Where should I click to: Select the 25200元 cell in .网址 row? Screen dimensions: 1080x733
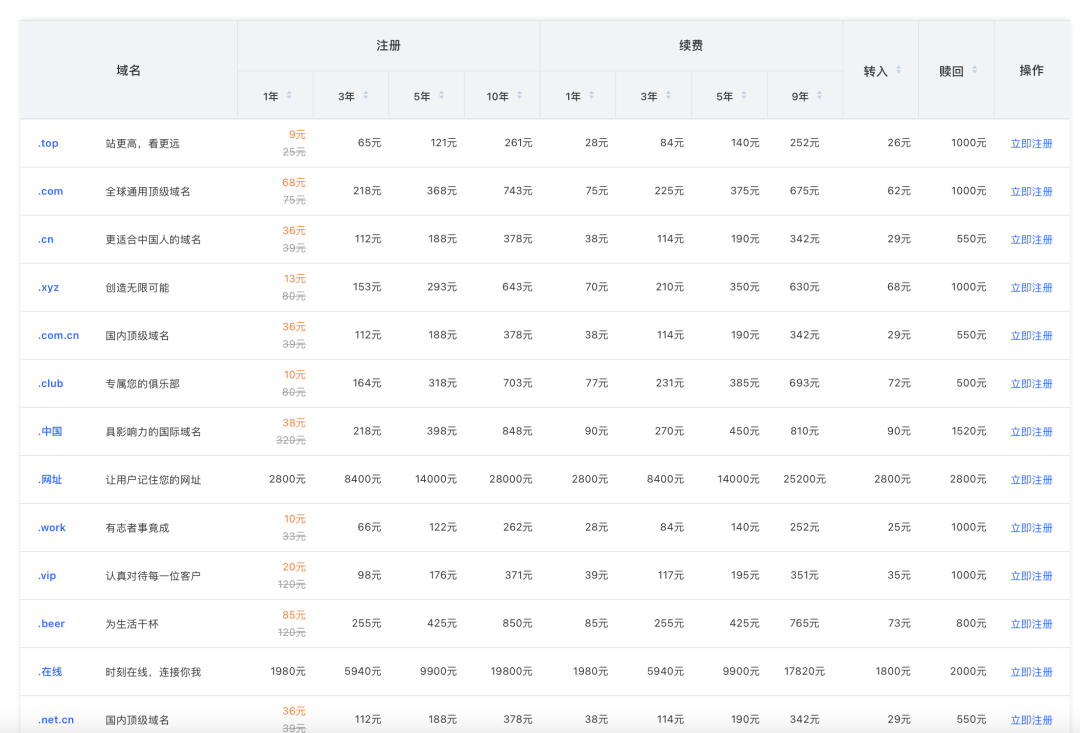(x=804, y=479)
